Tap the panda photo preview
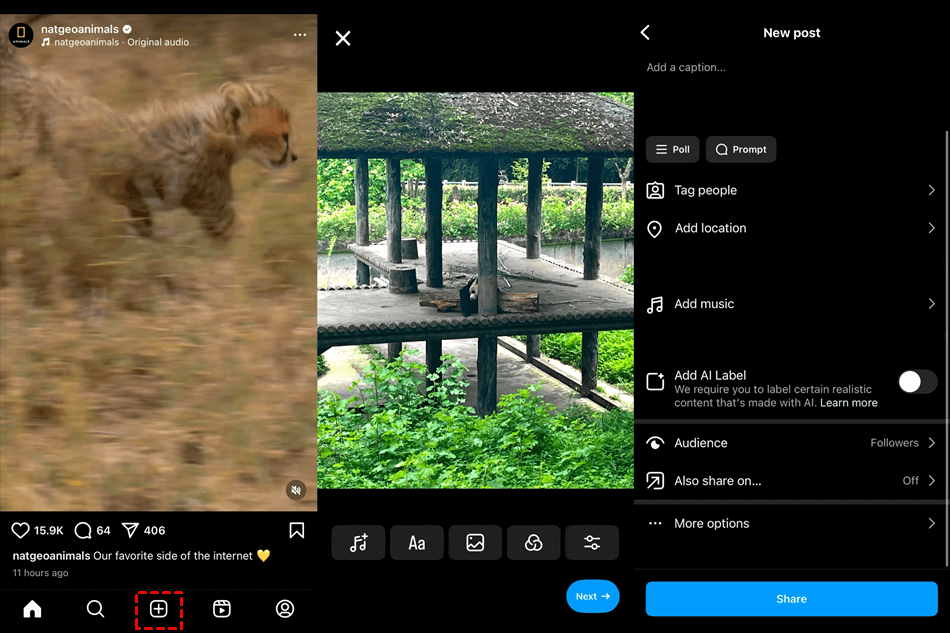Screen dimensions: 950x633 point(476,291)
